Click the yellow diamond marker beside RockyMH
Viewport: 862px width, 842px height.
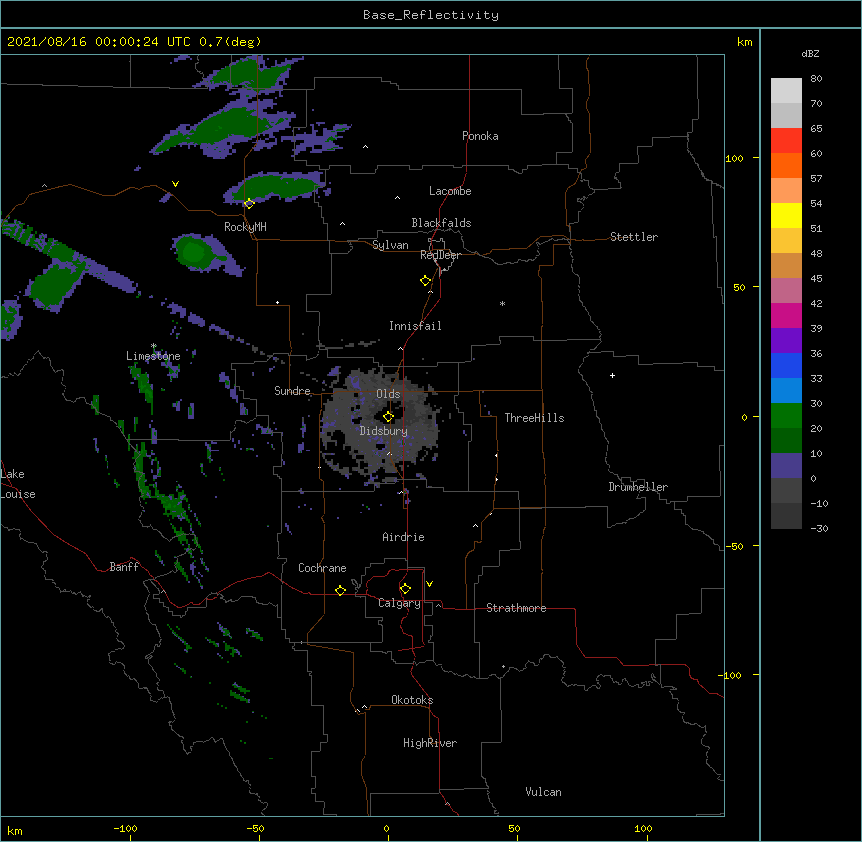coord(249,204)
